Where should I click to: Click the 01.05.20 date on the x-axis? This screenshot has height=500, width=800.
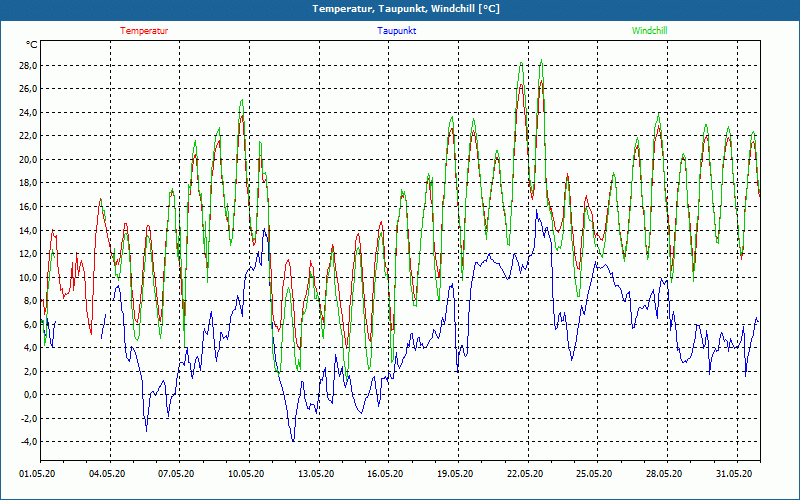click(x=37, y=474)
